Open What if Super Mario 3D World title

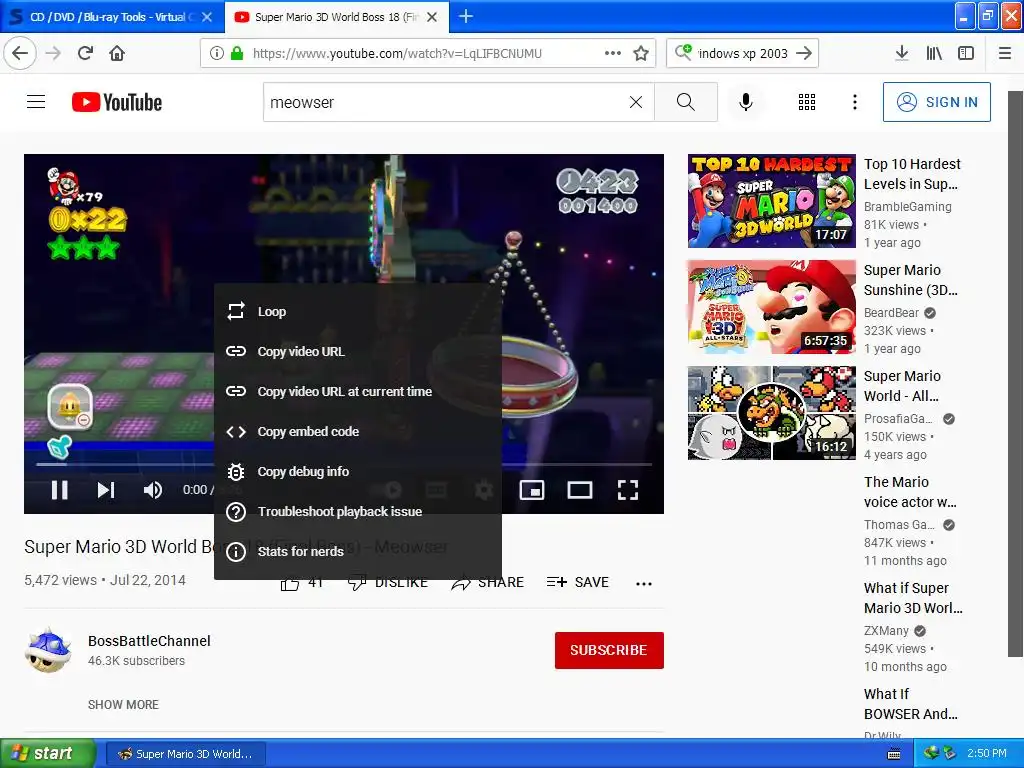[x=913, y=598]
